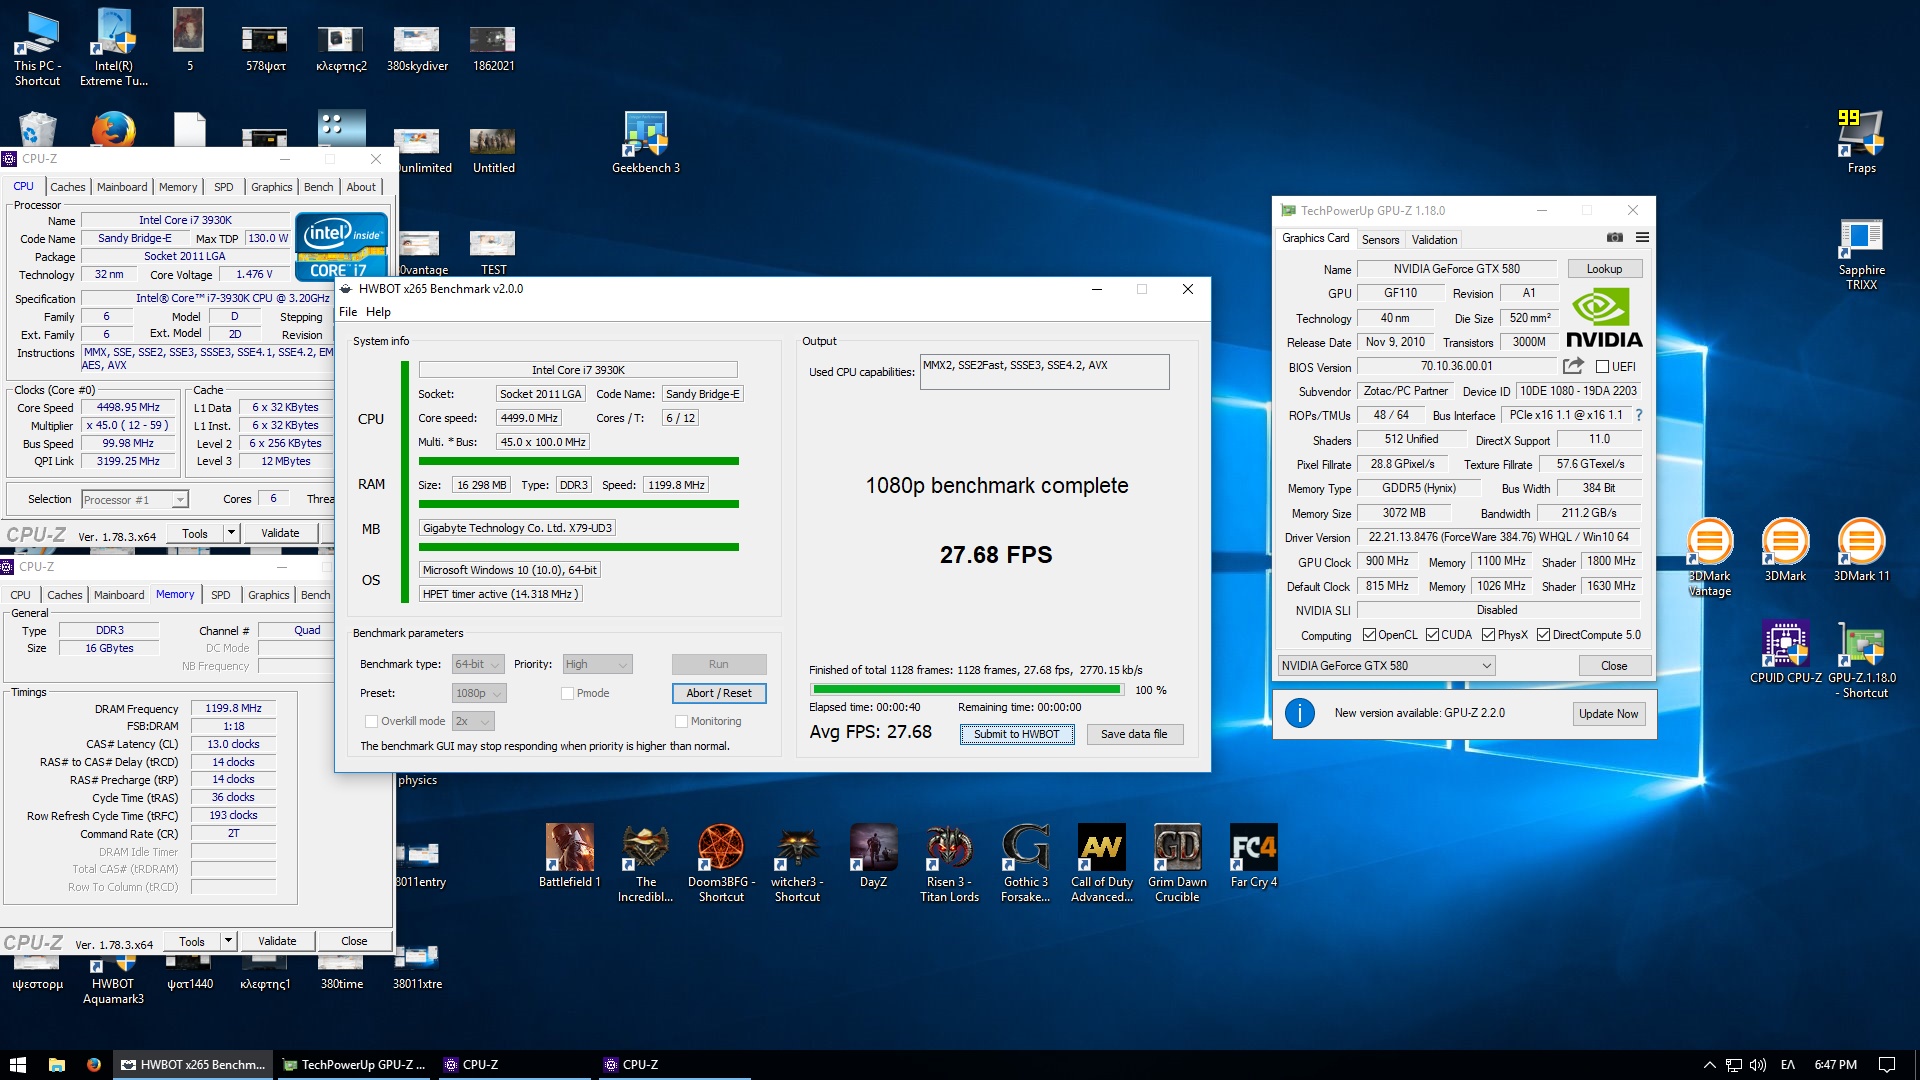Click the Used CPU capabilities text box

tap(1044, 372)
